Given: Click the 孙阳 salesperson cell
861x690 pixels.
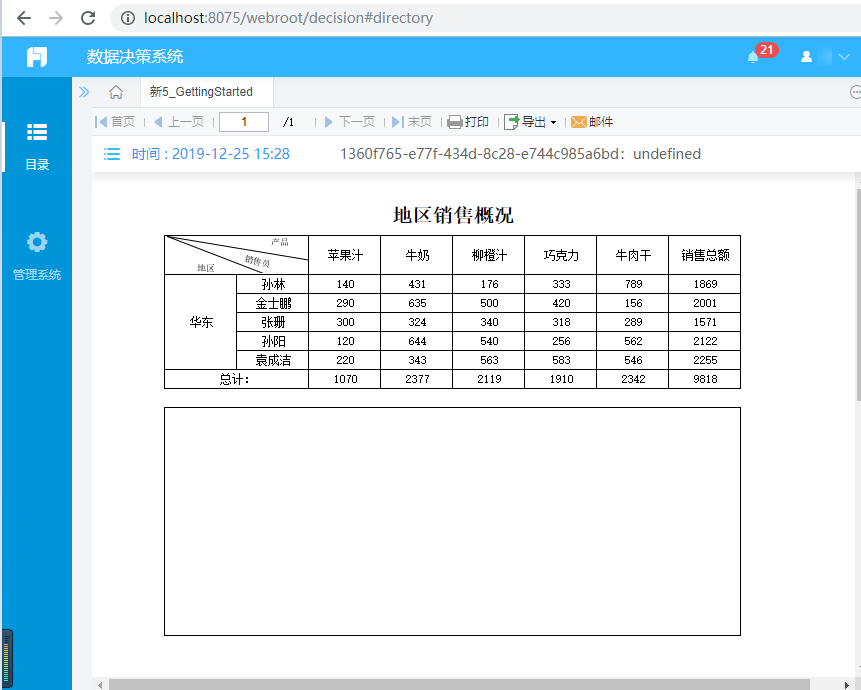Looking at the screenshot, I should point(273,341).
